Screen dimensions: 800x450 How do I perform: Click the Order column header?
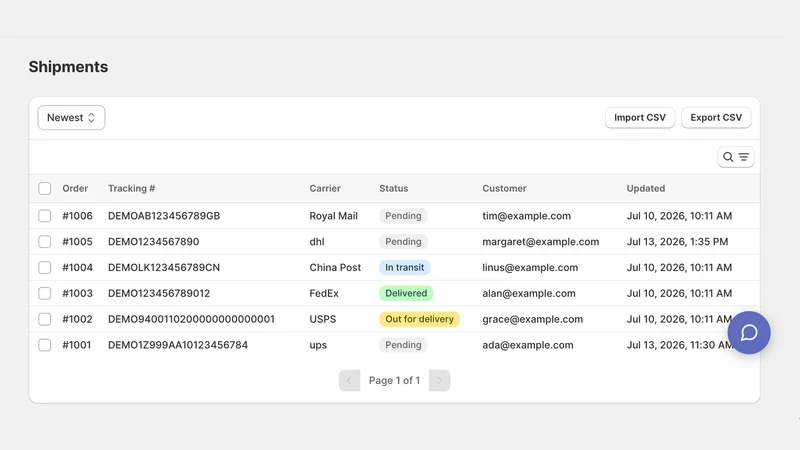click(75, 188)
